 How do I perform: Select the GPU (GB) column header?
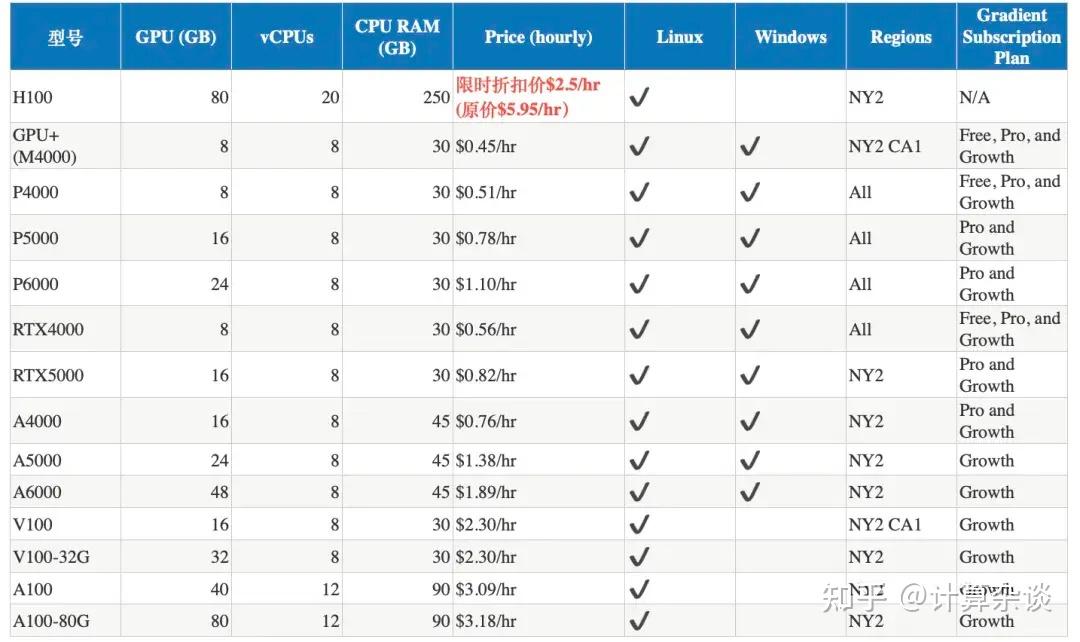tap(175, 37)
